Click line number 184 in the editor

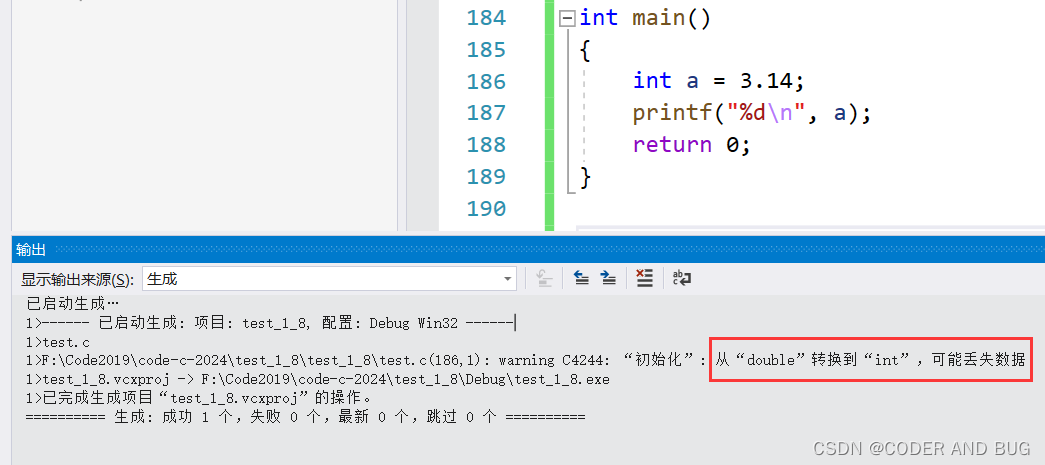coord(486,17)
